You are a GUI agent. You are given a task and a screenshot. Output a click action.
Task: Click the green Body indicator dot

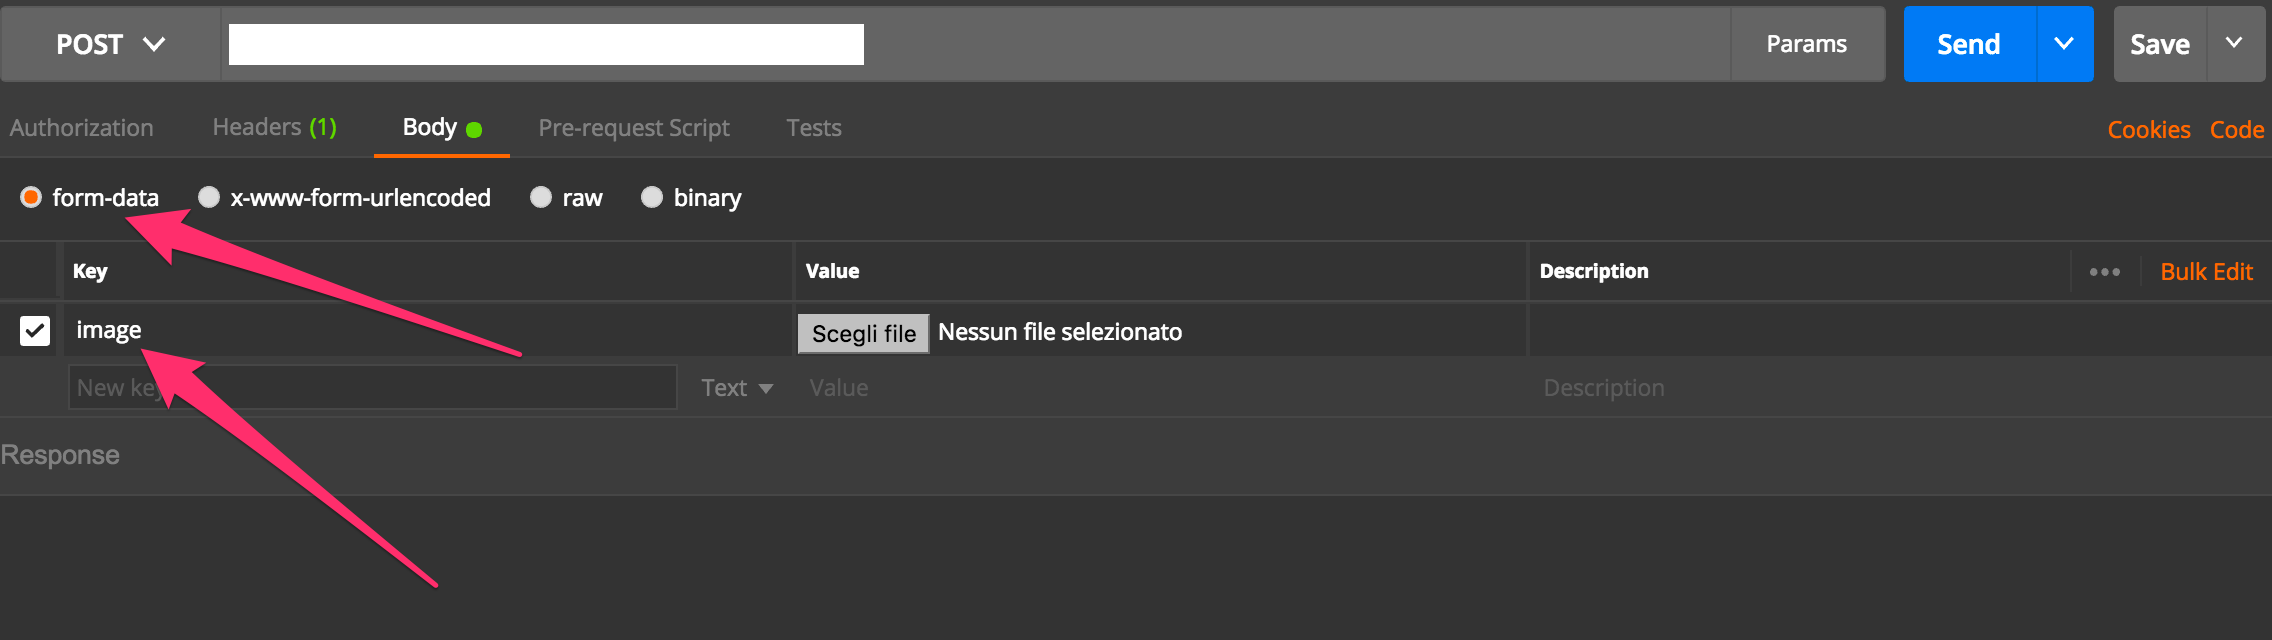pyautogui.click(x=474, y=130)
